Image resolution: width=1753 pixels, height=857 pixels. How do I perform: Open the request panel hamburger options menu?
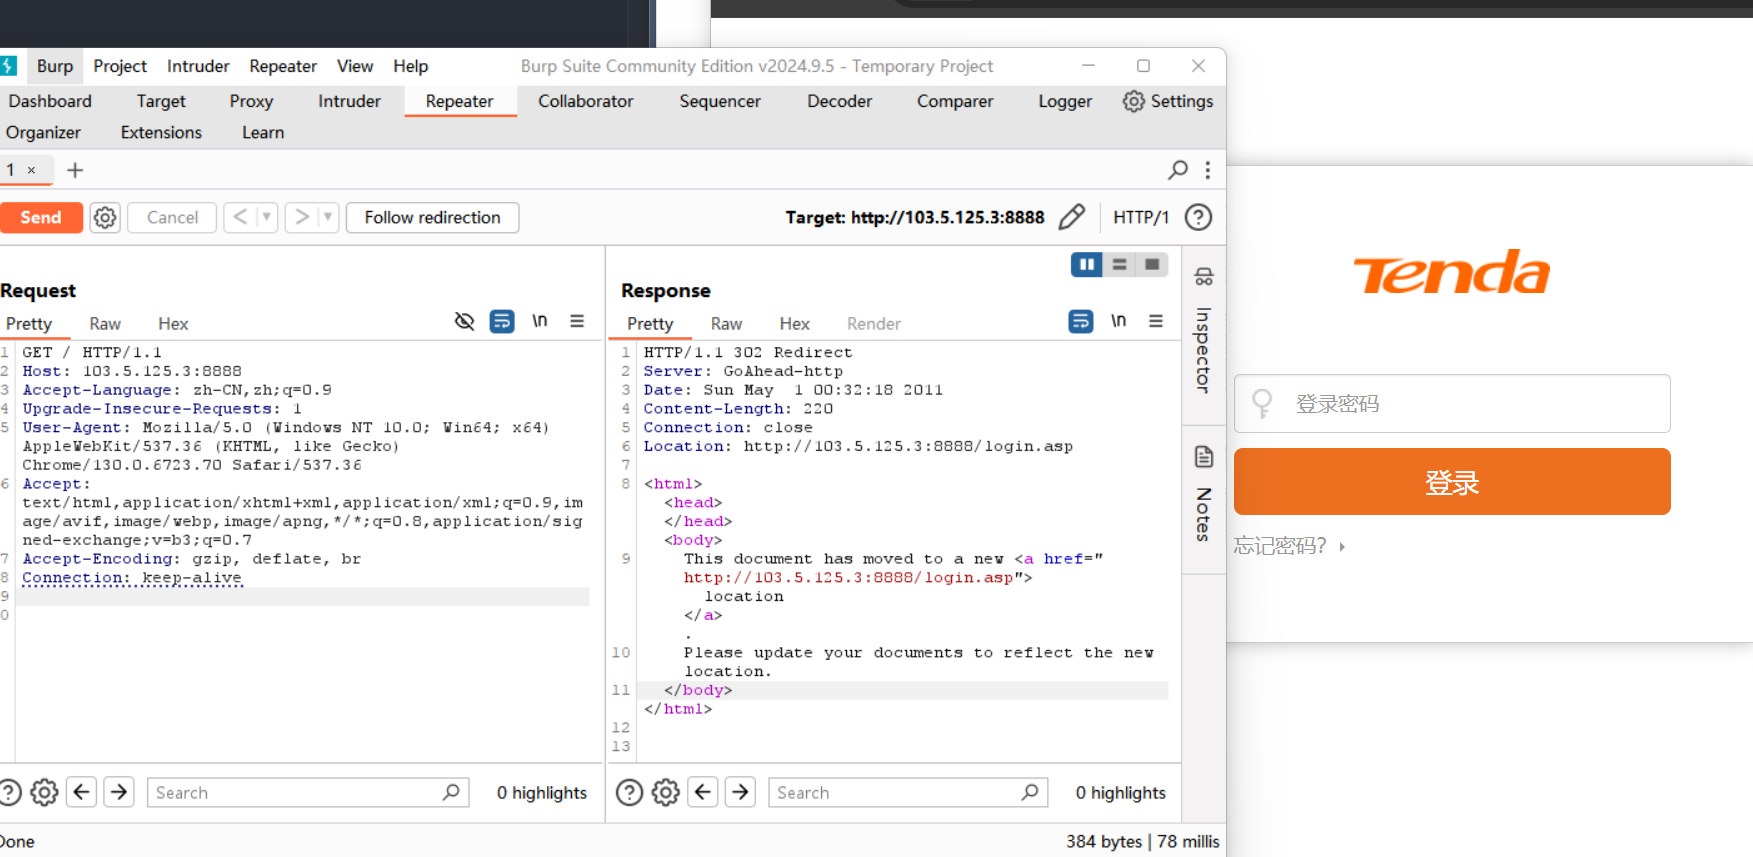(577, 321)
